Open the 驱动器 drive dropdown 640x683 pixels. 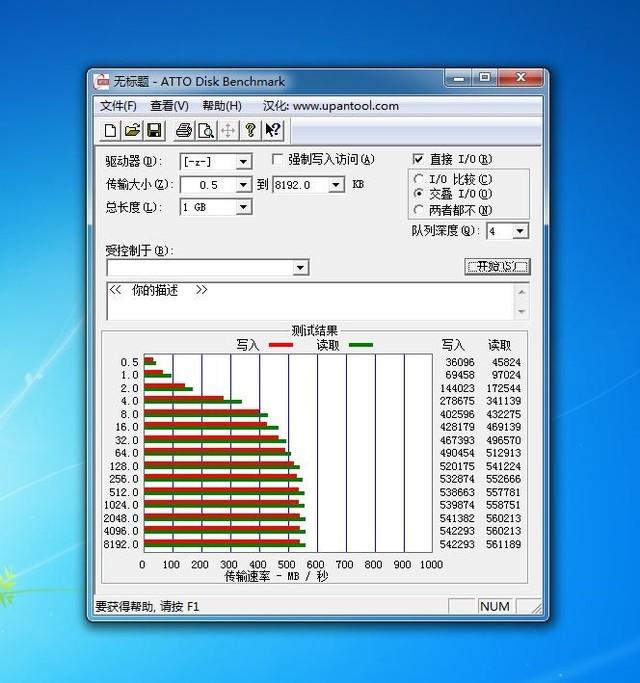[x=244, y=162]
